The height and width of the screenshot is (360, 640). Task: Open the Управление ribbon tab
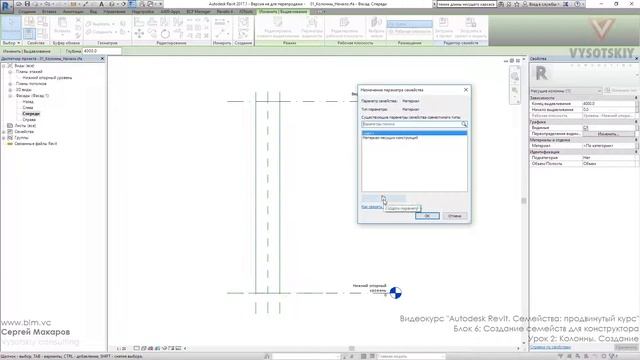tap(114, 12)
